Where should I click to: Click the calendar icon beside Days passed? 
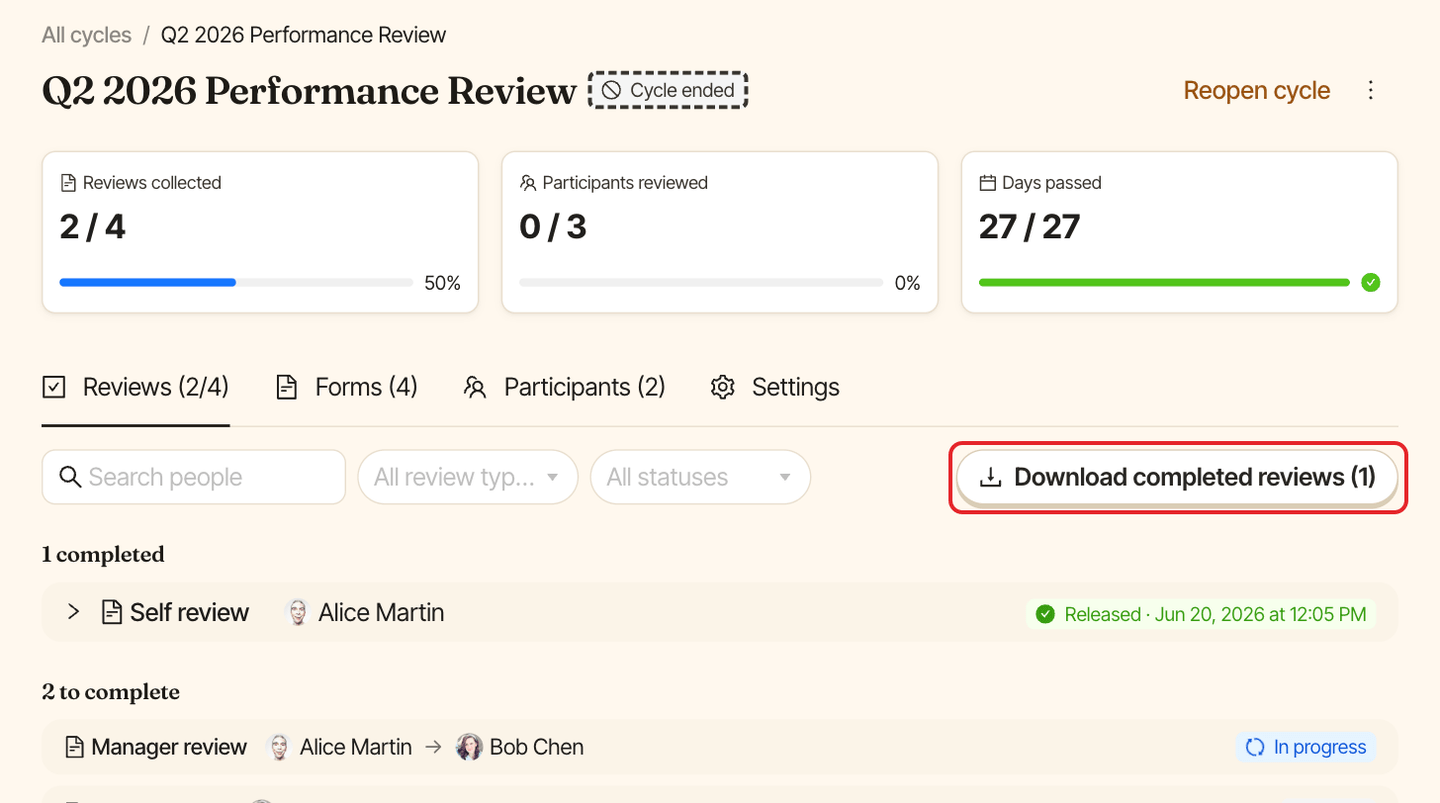pyautogui.click(x=988, y=183)
